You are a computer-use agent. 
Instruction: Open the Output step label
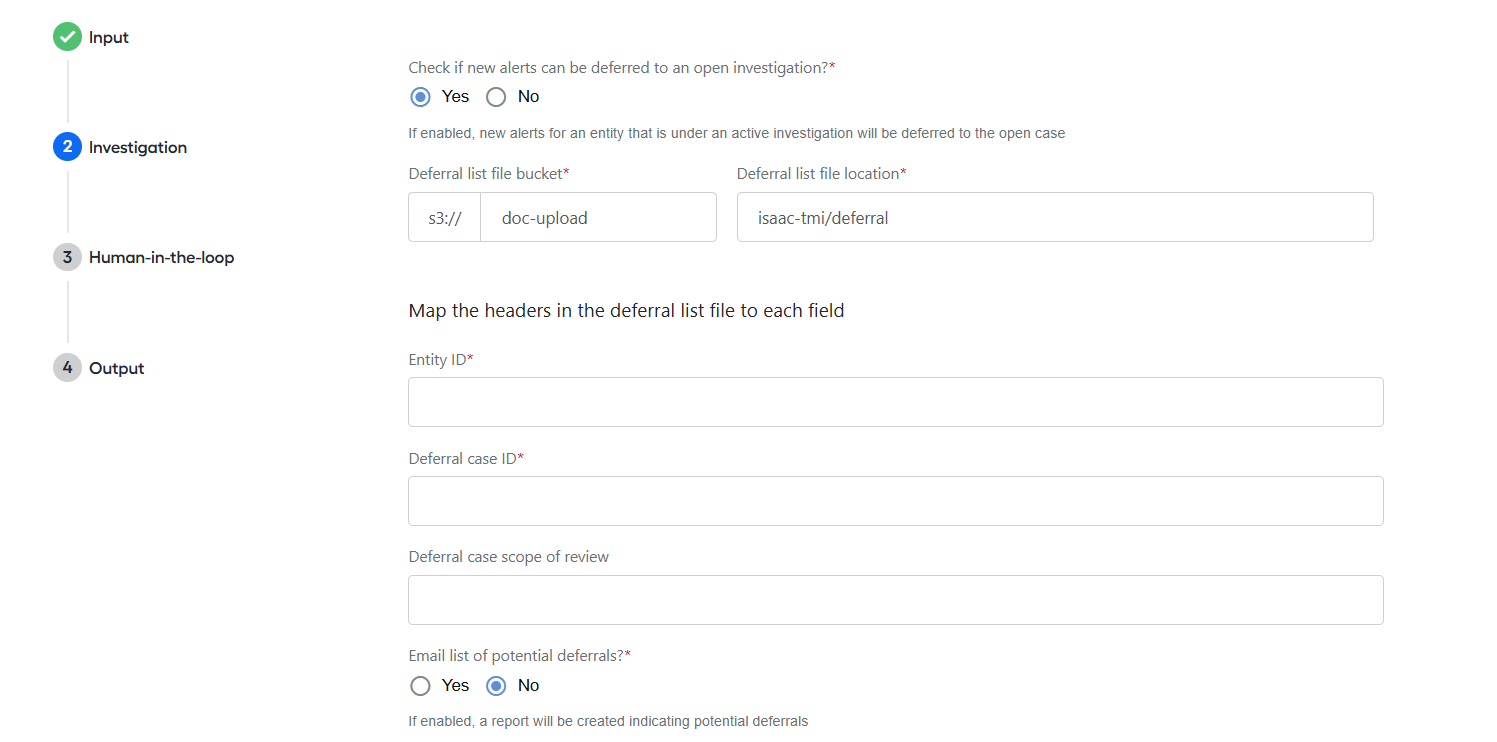click(117, 368)
